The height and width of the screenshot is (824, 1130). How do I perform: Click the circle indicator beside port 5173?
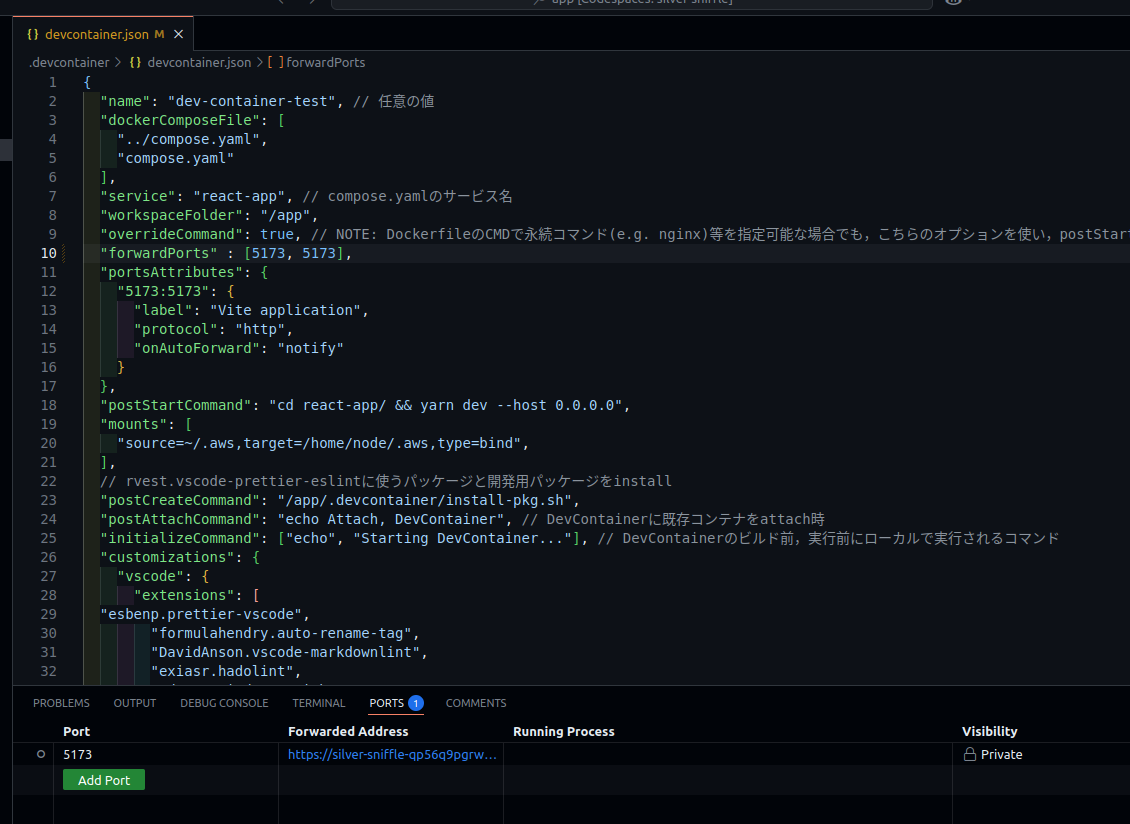point(39,754)
